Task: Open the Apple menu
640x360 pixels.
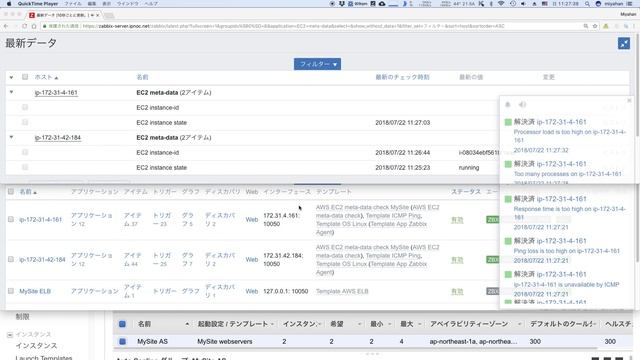Action: 9,4
